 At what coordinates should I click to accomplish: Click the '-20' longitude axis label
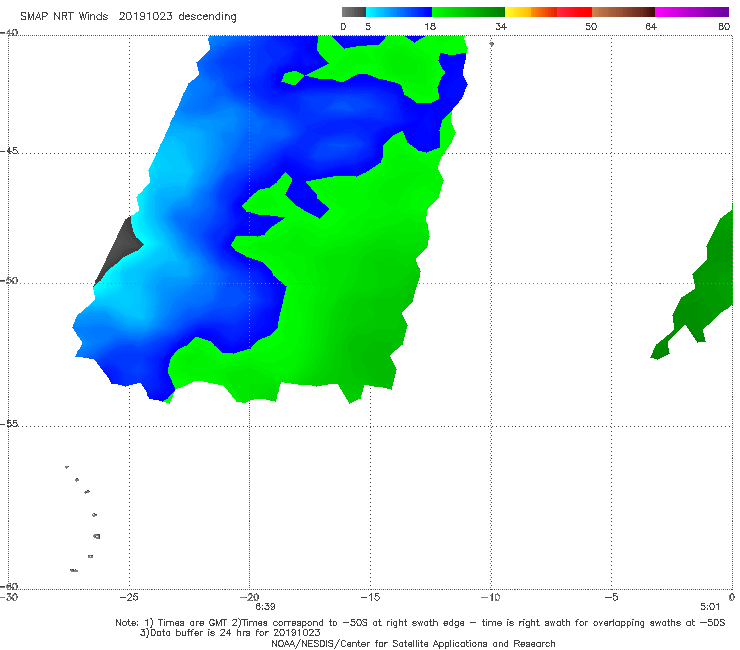pos(249,597)
